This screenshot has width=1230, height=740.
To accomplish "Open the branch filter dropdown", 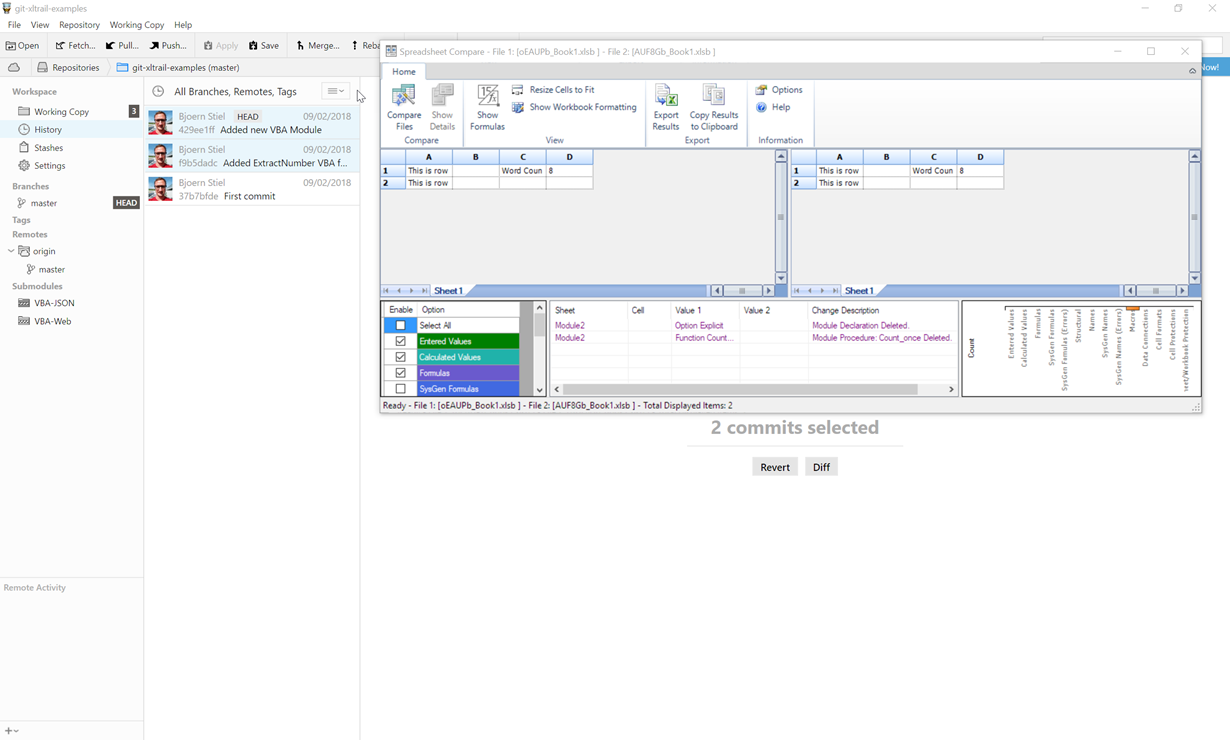I will [334, 91].
